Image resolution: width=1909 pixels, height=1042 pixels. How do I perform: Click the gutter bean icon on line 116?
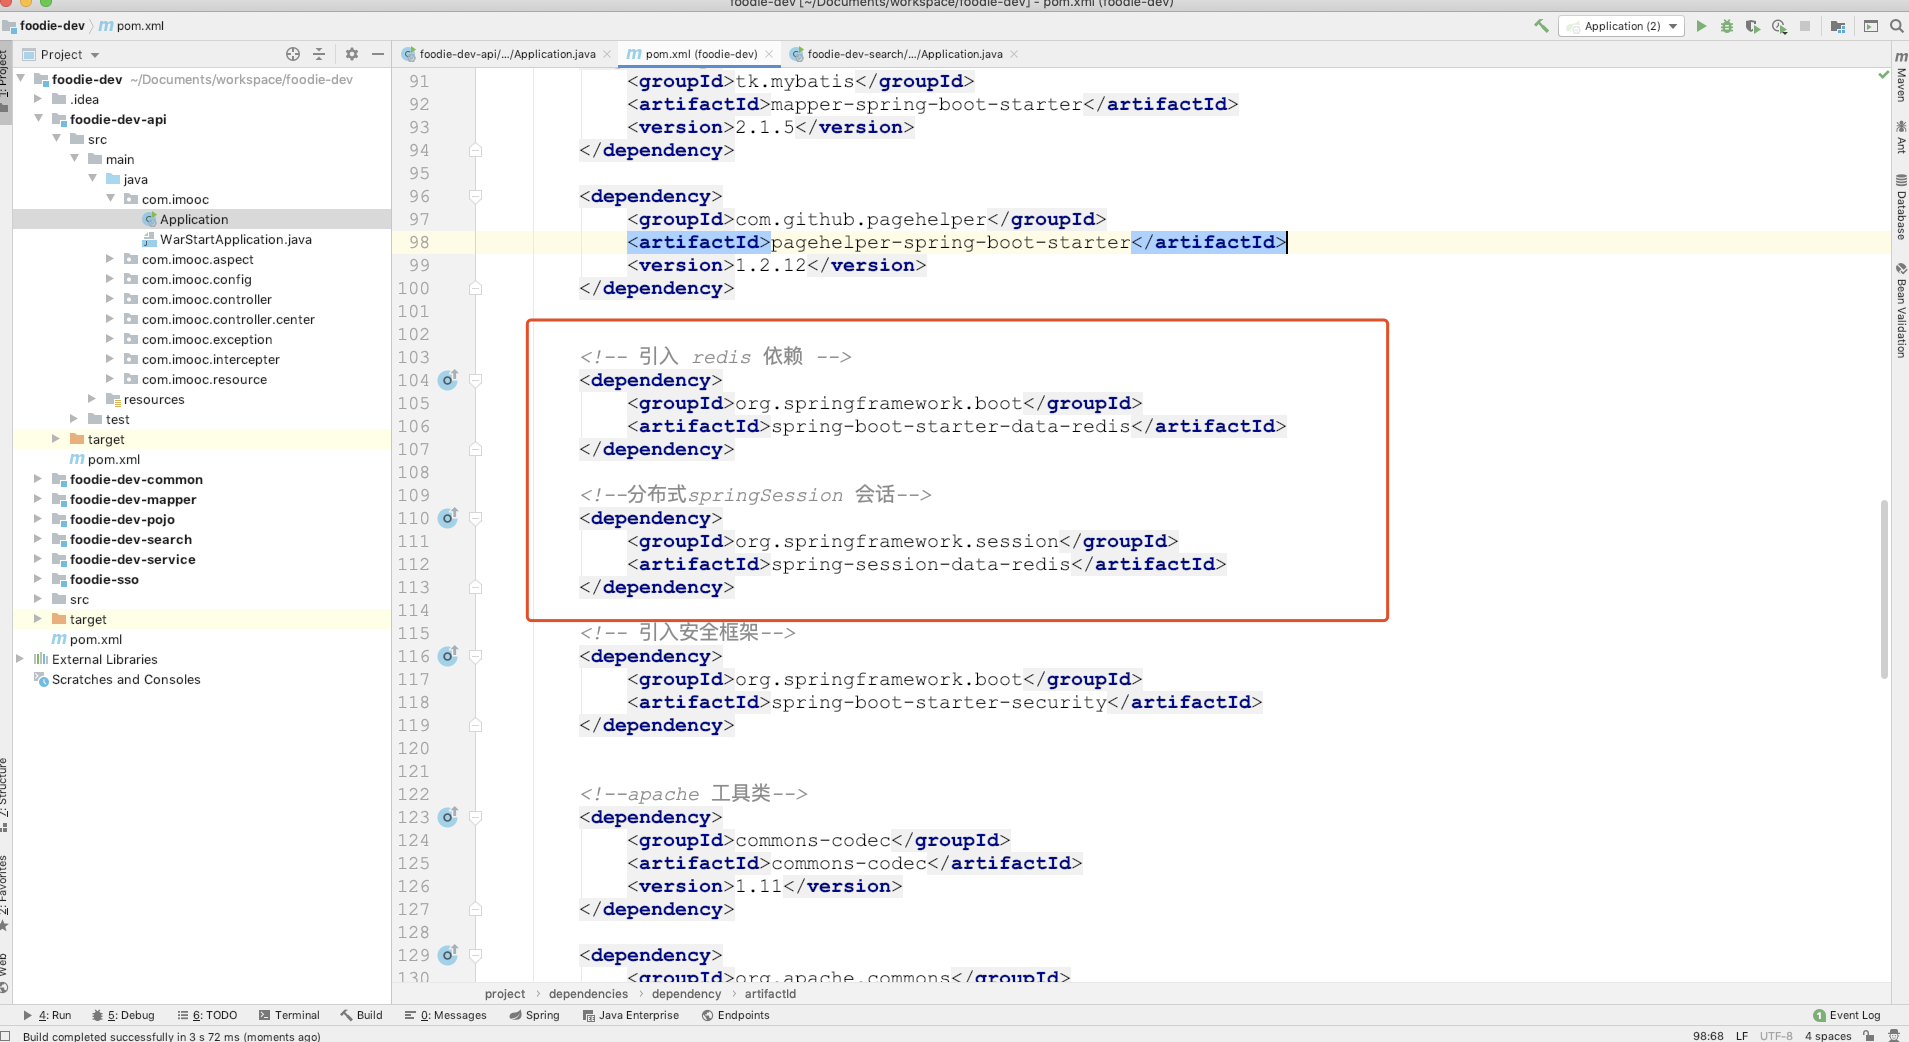pos(448,656)
